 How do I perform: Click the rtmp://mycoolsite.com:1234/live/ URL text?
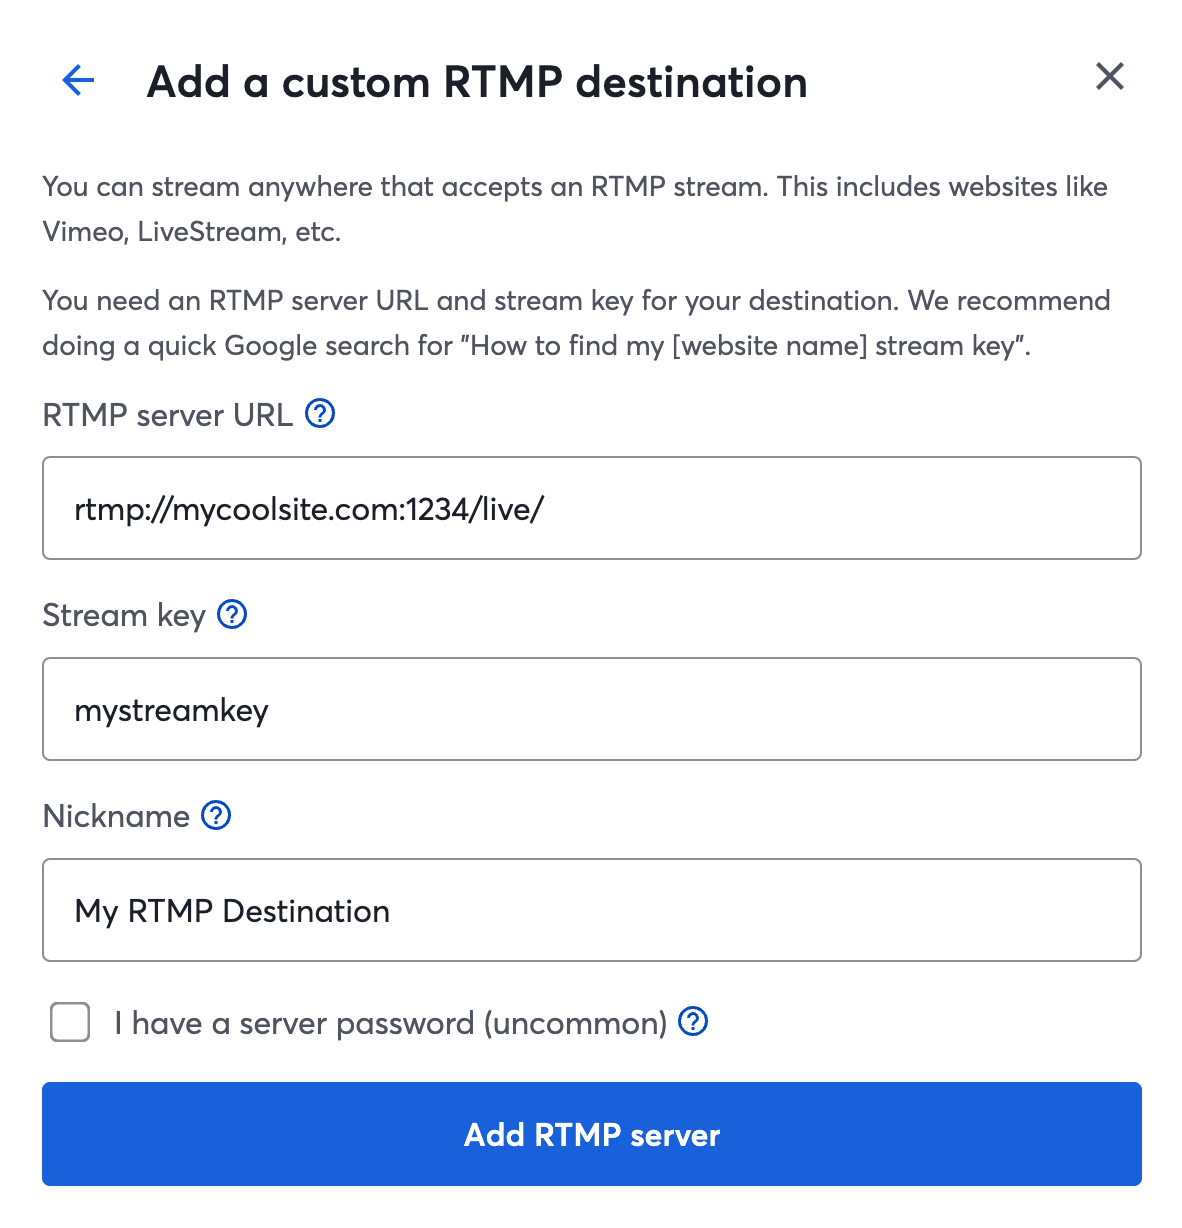tap(308, 509)
